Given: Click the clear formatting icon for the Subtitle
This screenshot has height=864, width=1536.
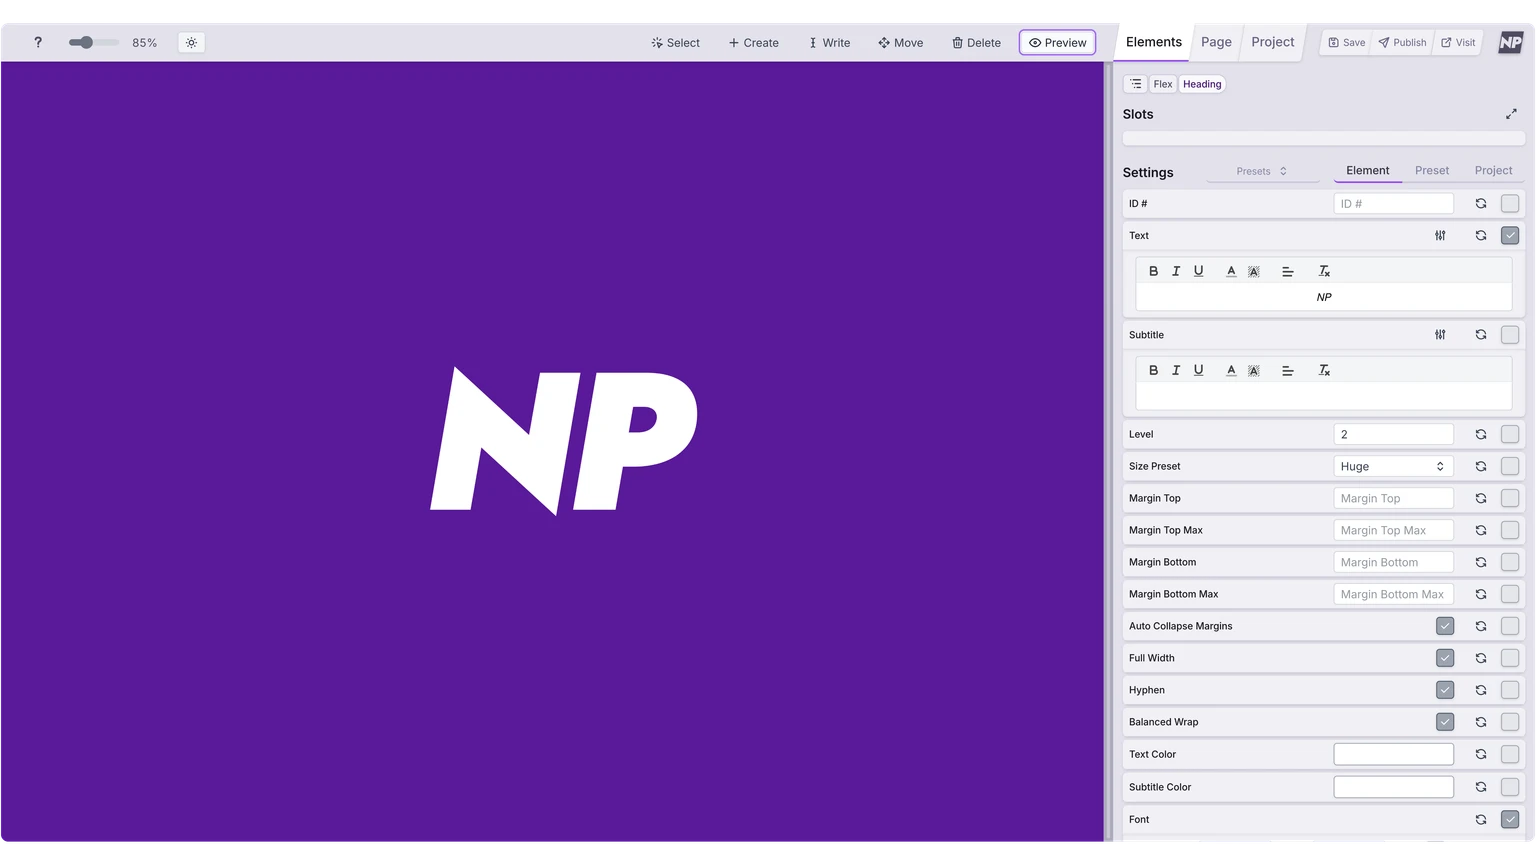Looking at the screenshot, I should pyautogui.click(x=1324, y=370).
